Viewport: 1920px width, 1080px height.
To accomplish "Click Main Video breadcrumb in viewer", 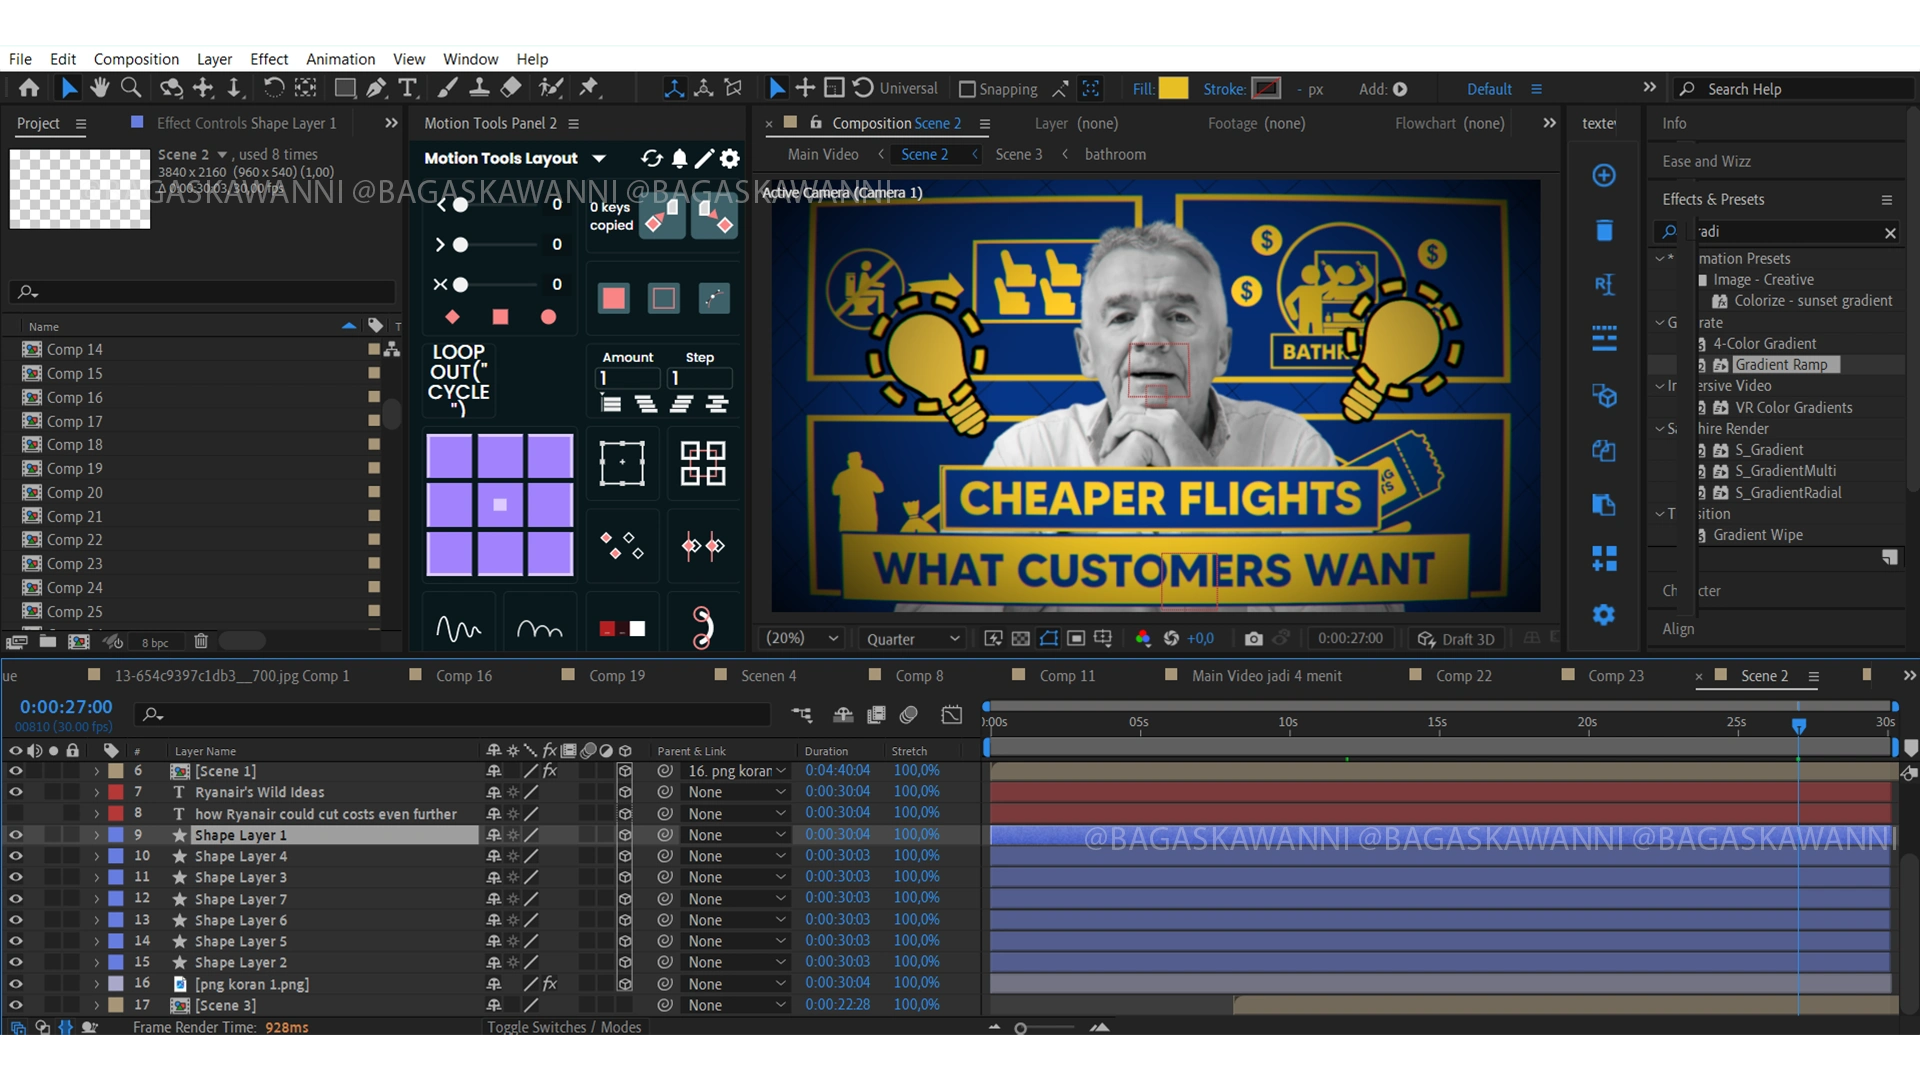I will [822, 154].
